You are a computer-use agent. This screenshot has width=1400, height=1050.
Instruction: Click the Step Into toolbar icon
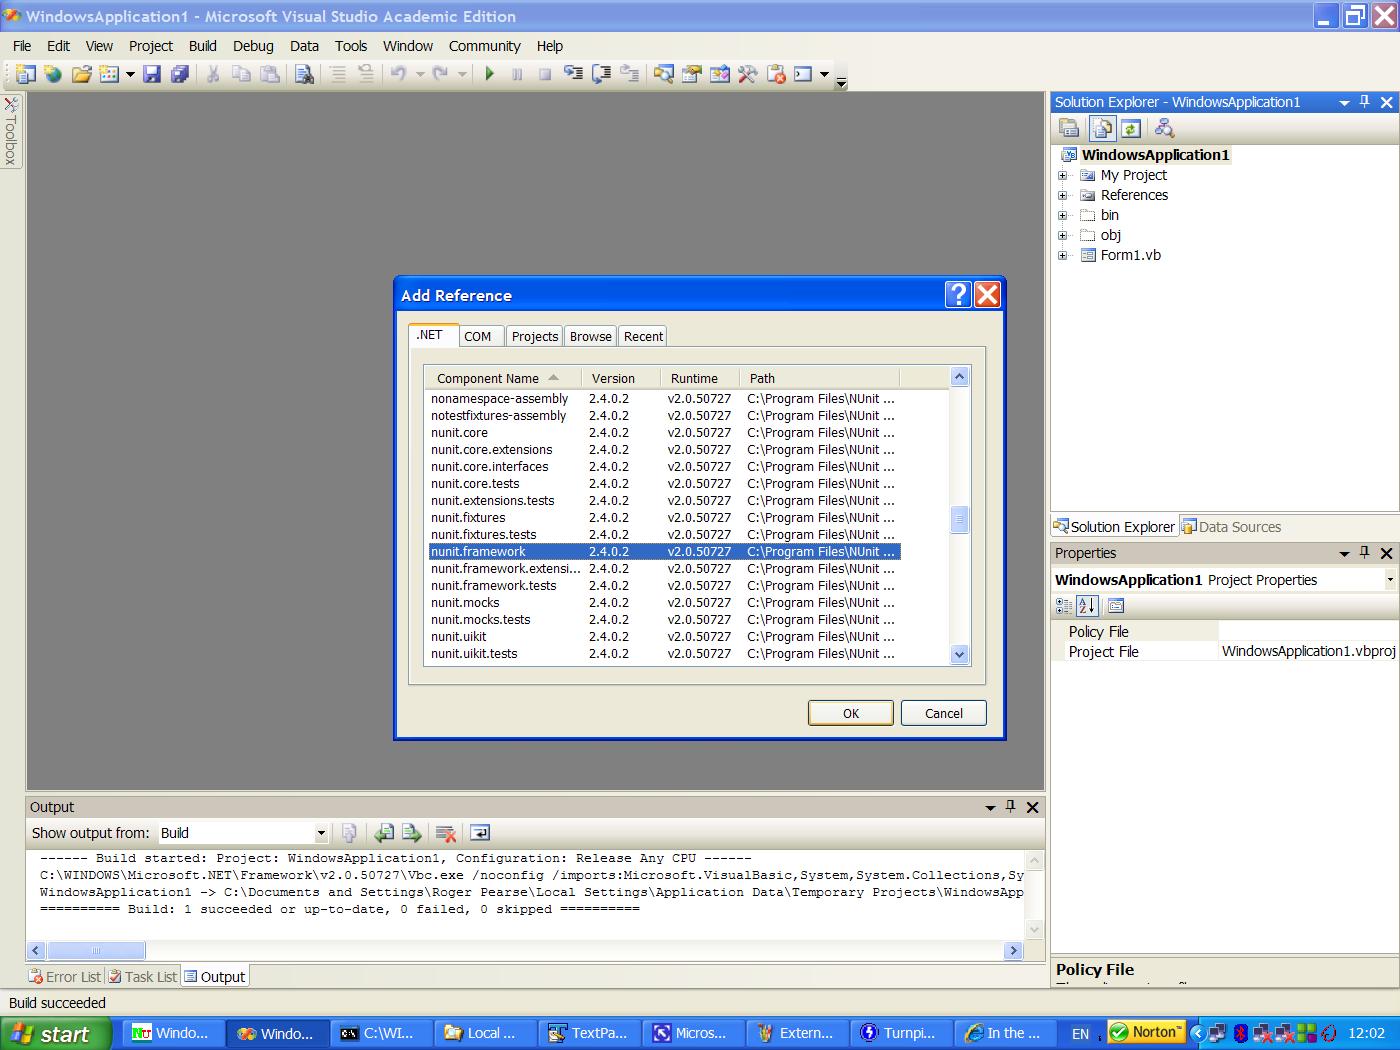tap(573, 74)
